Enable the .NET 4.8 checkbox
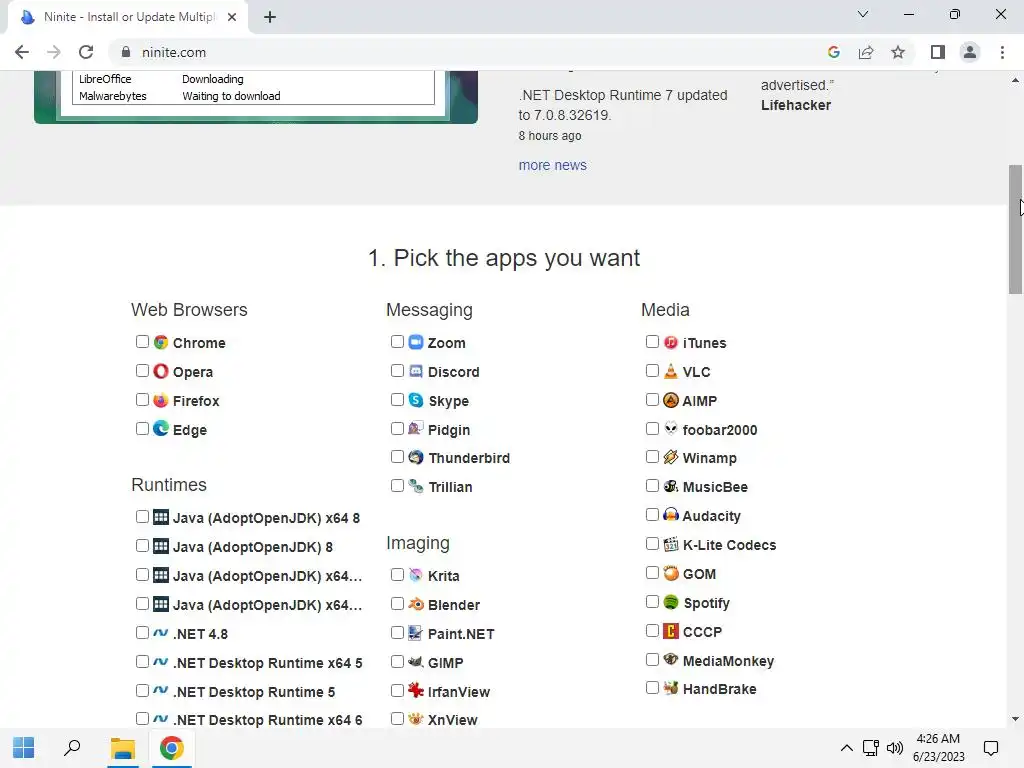Image resolution: width=1024 pixels, height=768 pixels. click(x=142, y=632)
